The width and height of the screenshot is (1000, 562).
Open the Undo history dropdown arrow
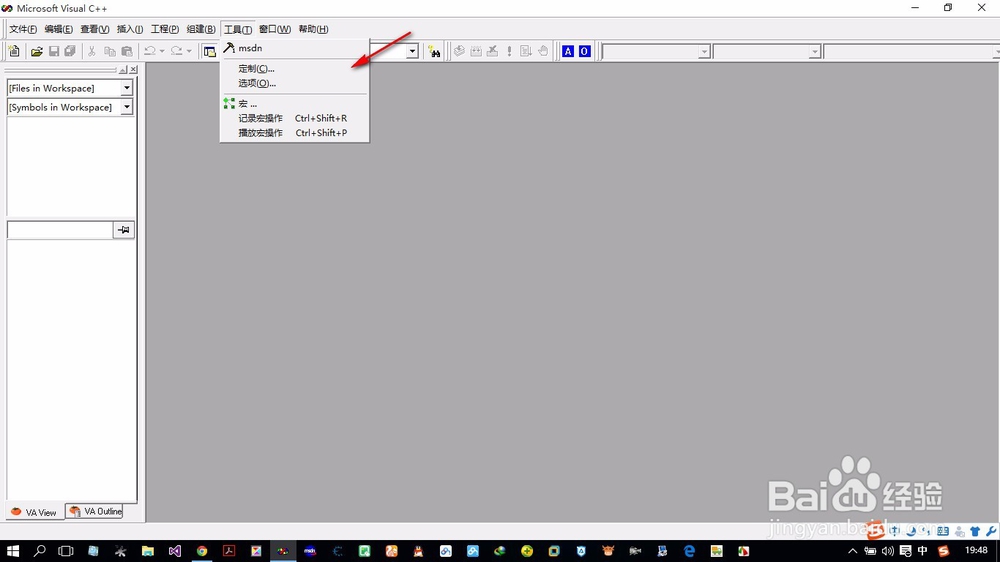[x=162, y=51]
